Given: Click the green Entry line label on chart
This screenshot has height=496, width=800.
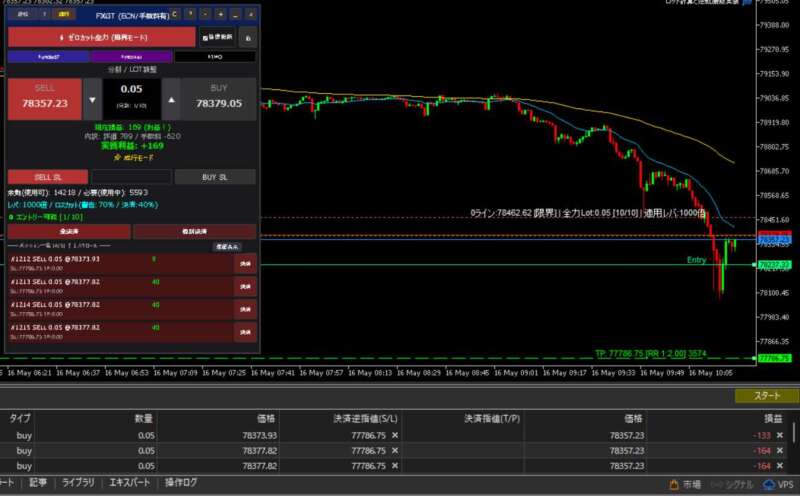Looking at the screenshot, I should point(696,260).
